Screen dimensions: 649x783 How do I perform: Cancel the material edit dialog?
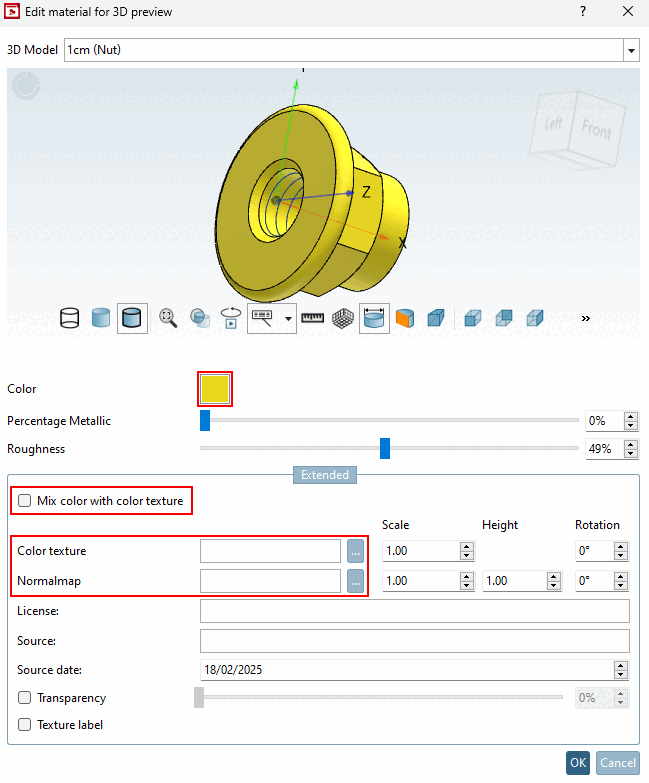618,763
